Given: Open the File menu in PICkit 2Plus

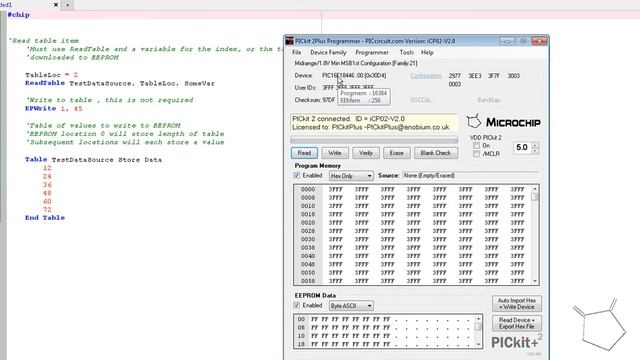Looking at the screenshot, I should pos(296,53).
